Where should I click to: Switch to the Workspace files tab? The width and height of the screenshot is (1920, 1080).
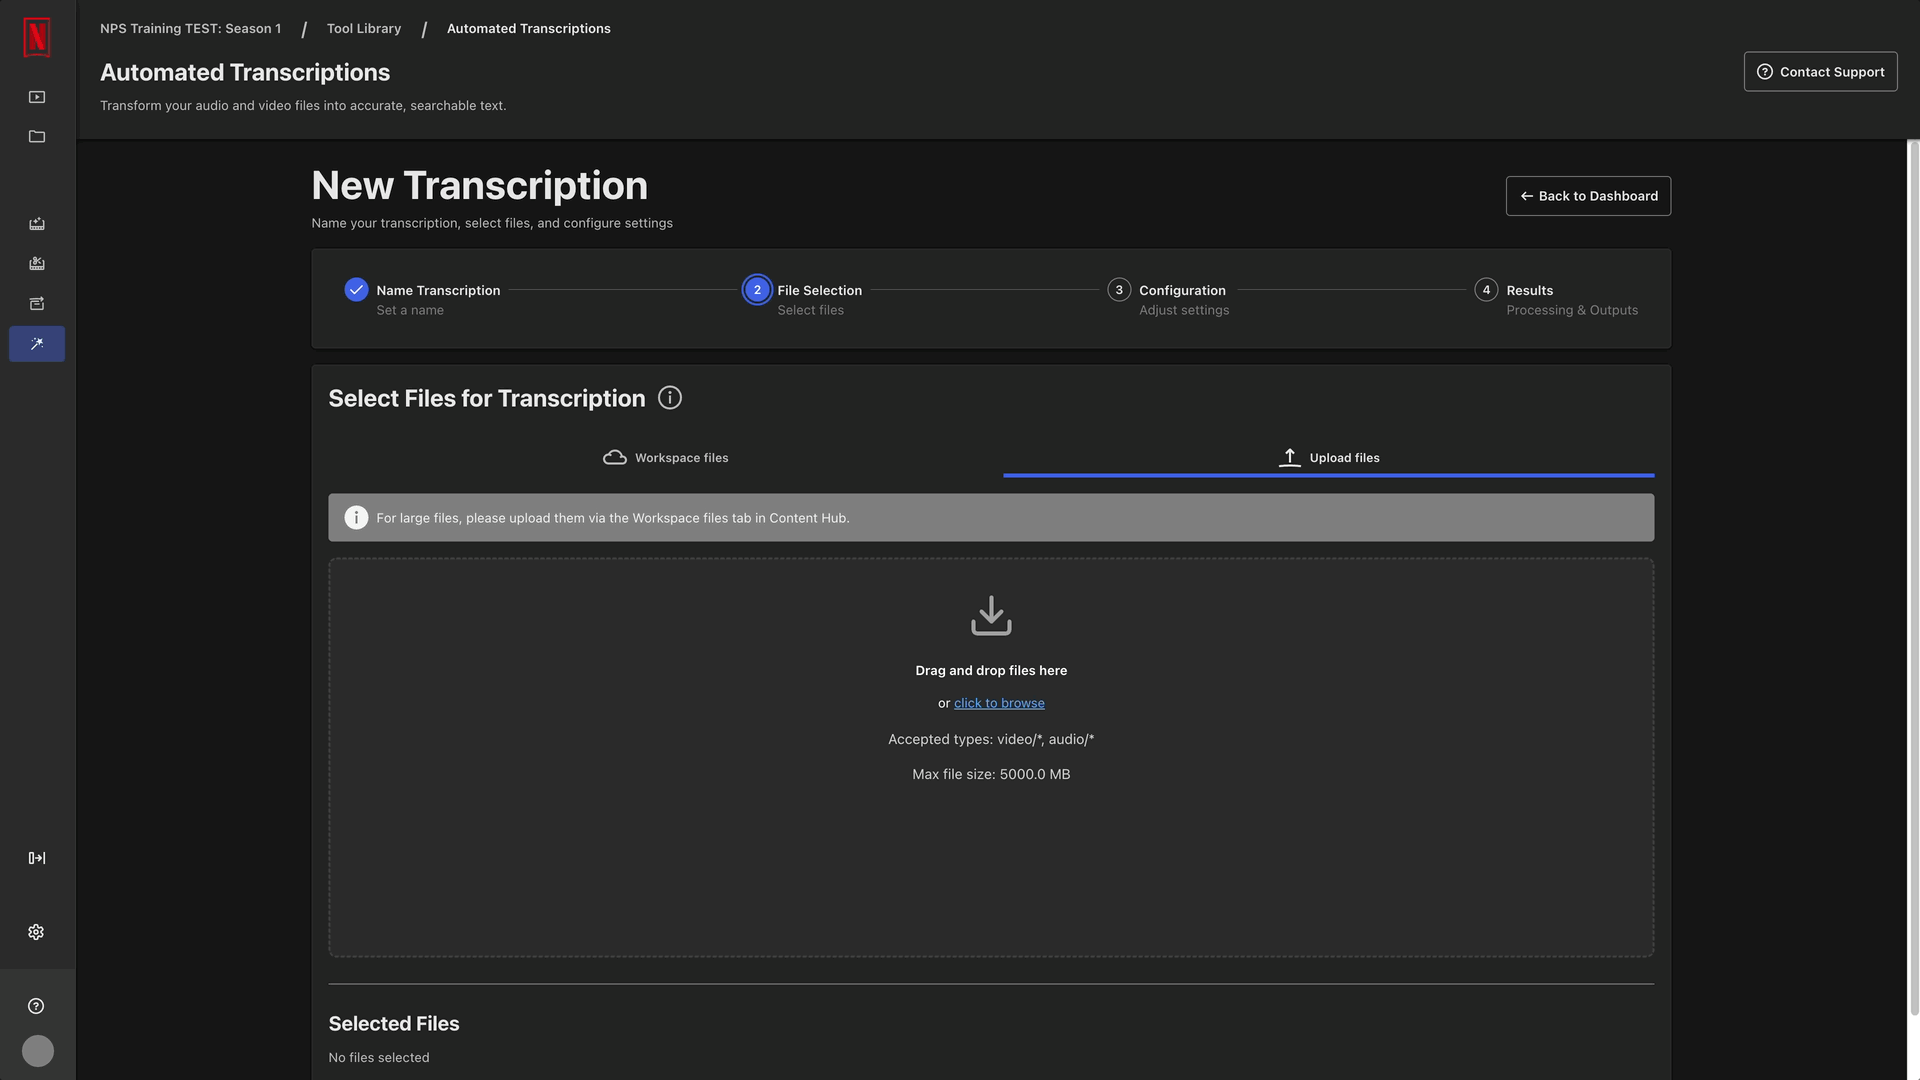point(666,458)
